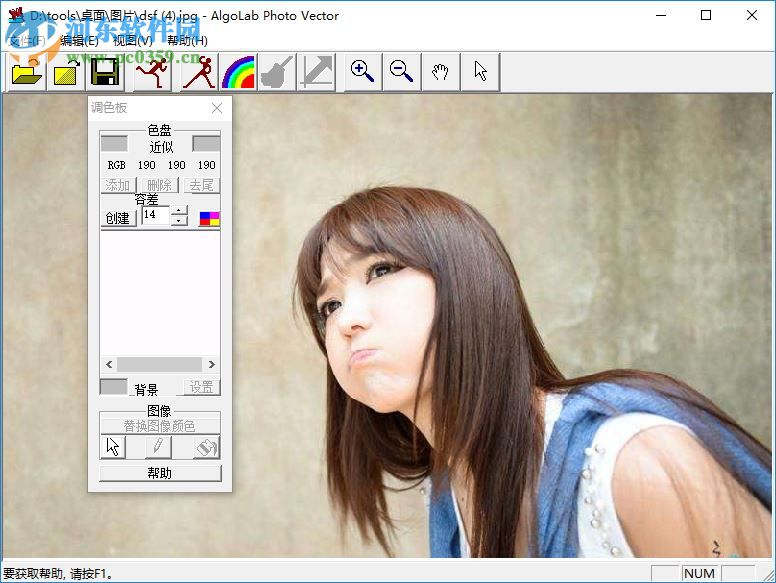Click the multicolor palette icon beside 容差
The width and height of the screenshot is (776, 583).
[x=209, y=218]
